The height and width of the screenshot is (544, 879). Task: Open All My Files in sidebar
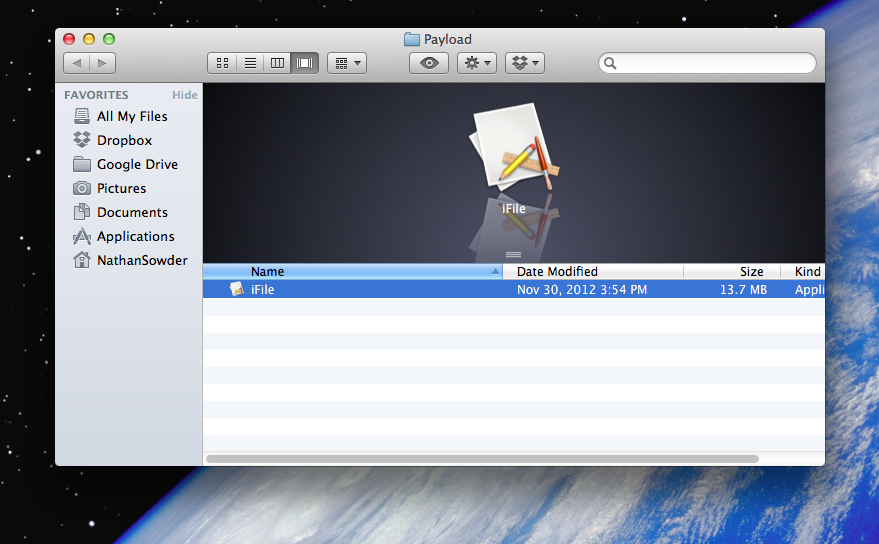132,116
